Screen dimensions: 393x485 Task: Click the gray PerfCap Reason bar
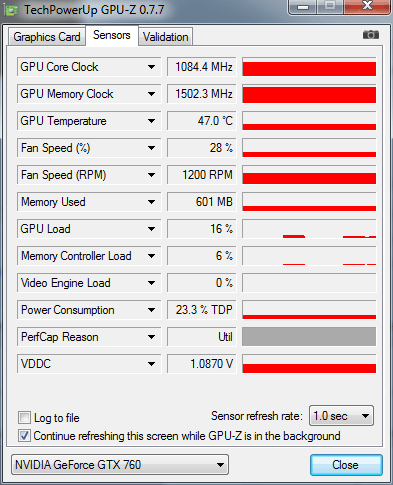point(309,337)
